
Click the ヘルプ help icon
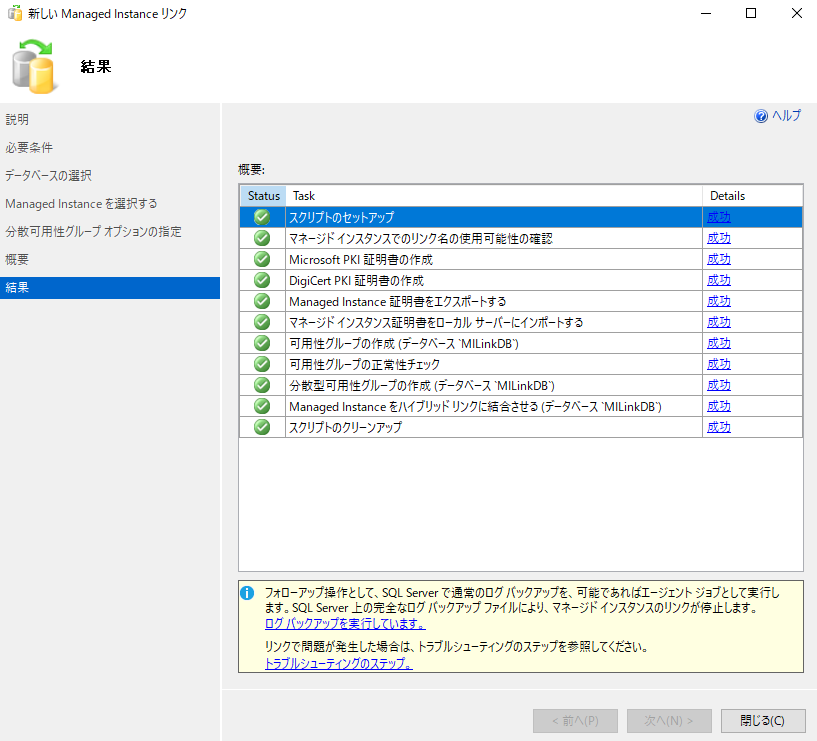tap(762, 116)
